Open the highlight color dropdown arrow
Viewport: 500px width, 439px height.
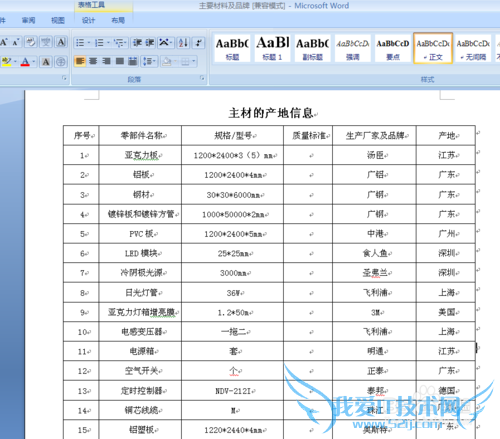(x=15, y=62)
